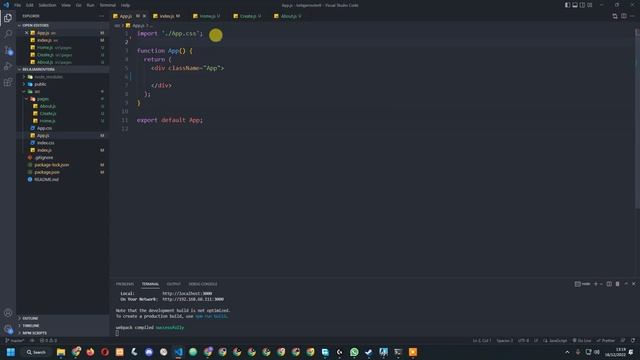Open the Customize Layout icon in the title bar
Image resolution: width=640 pixels, height=360 pixels.
click(x=589, y=5)
